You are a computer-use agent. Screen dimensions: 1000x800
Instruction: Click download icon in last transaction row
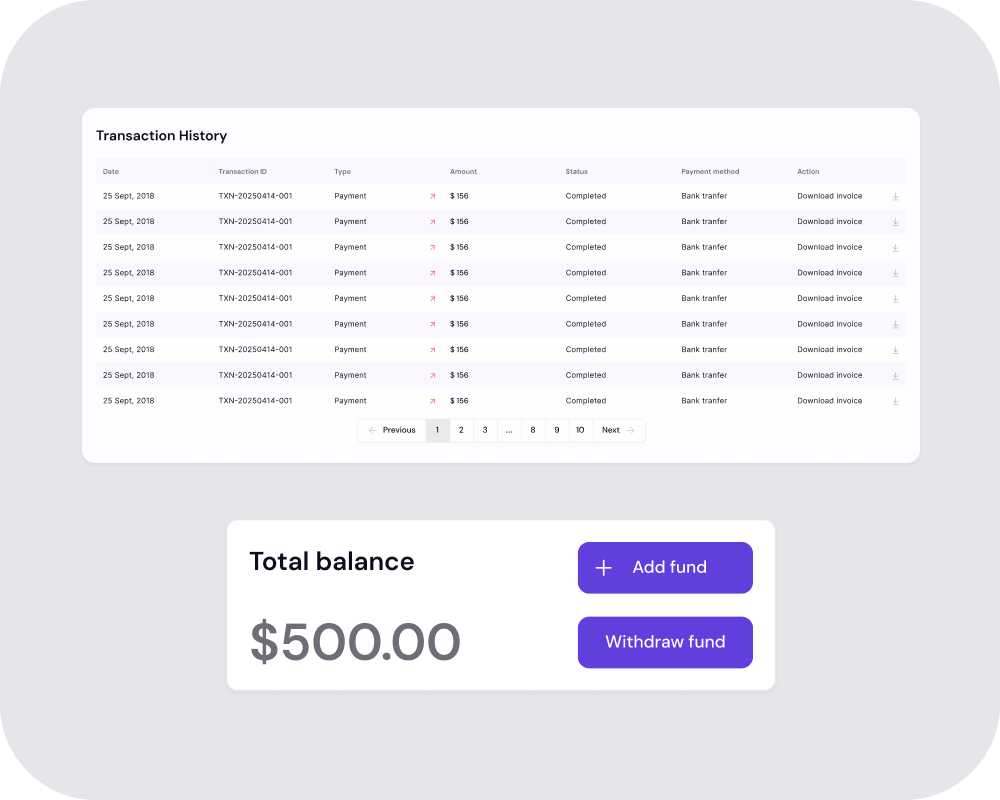(895, 401)
